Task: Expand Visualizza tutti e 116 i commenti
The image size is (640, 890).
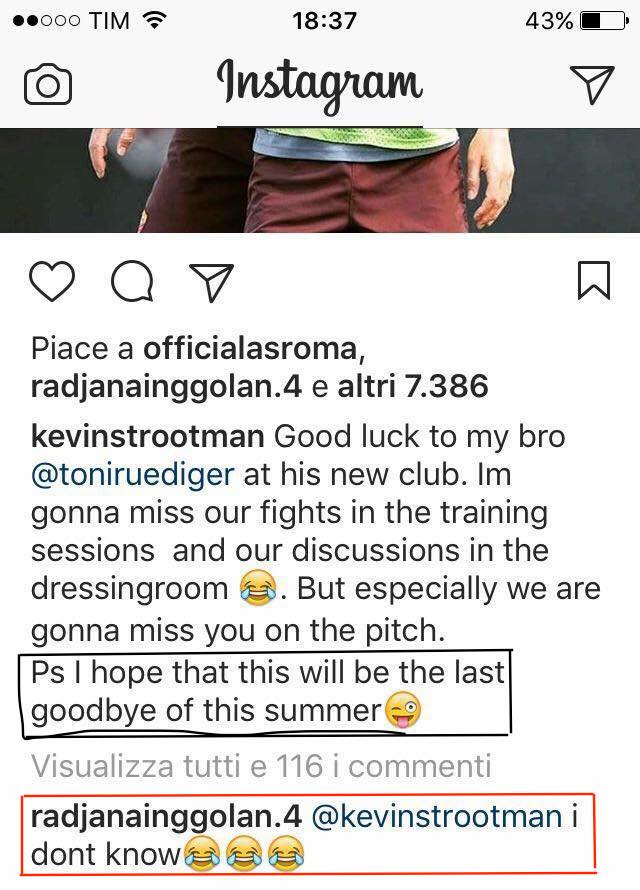Action: coord(261,766)
